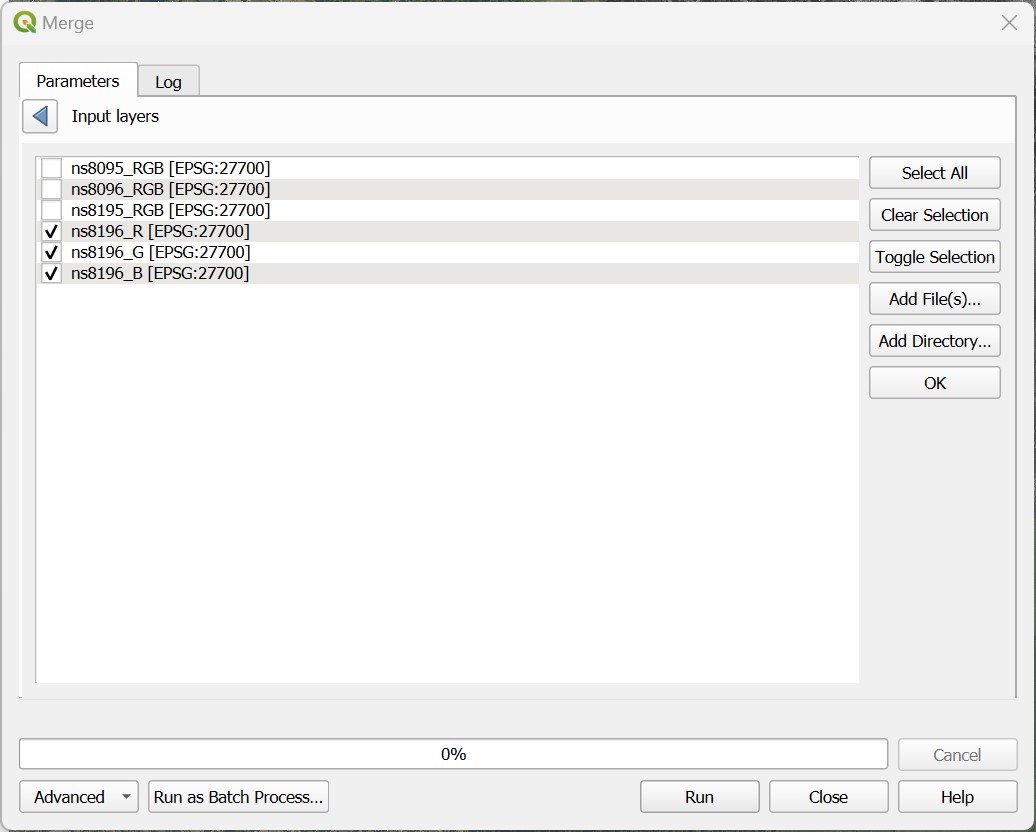The width and height of the screenshot is (1036, 832).
Task: Confirm layer selection with OK
Action: (x=934, y=383)
